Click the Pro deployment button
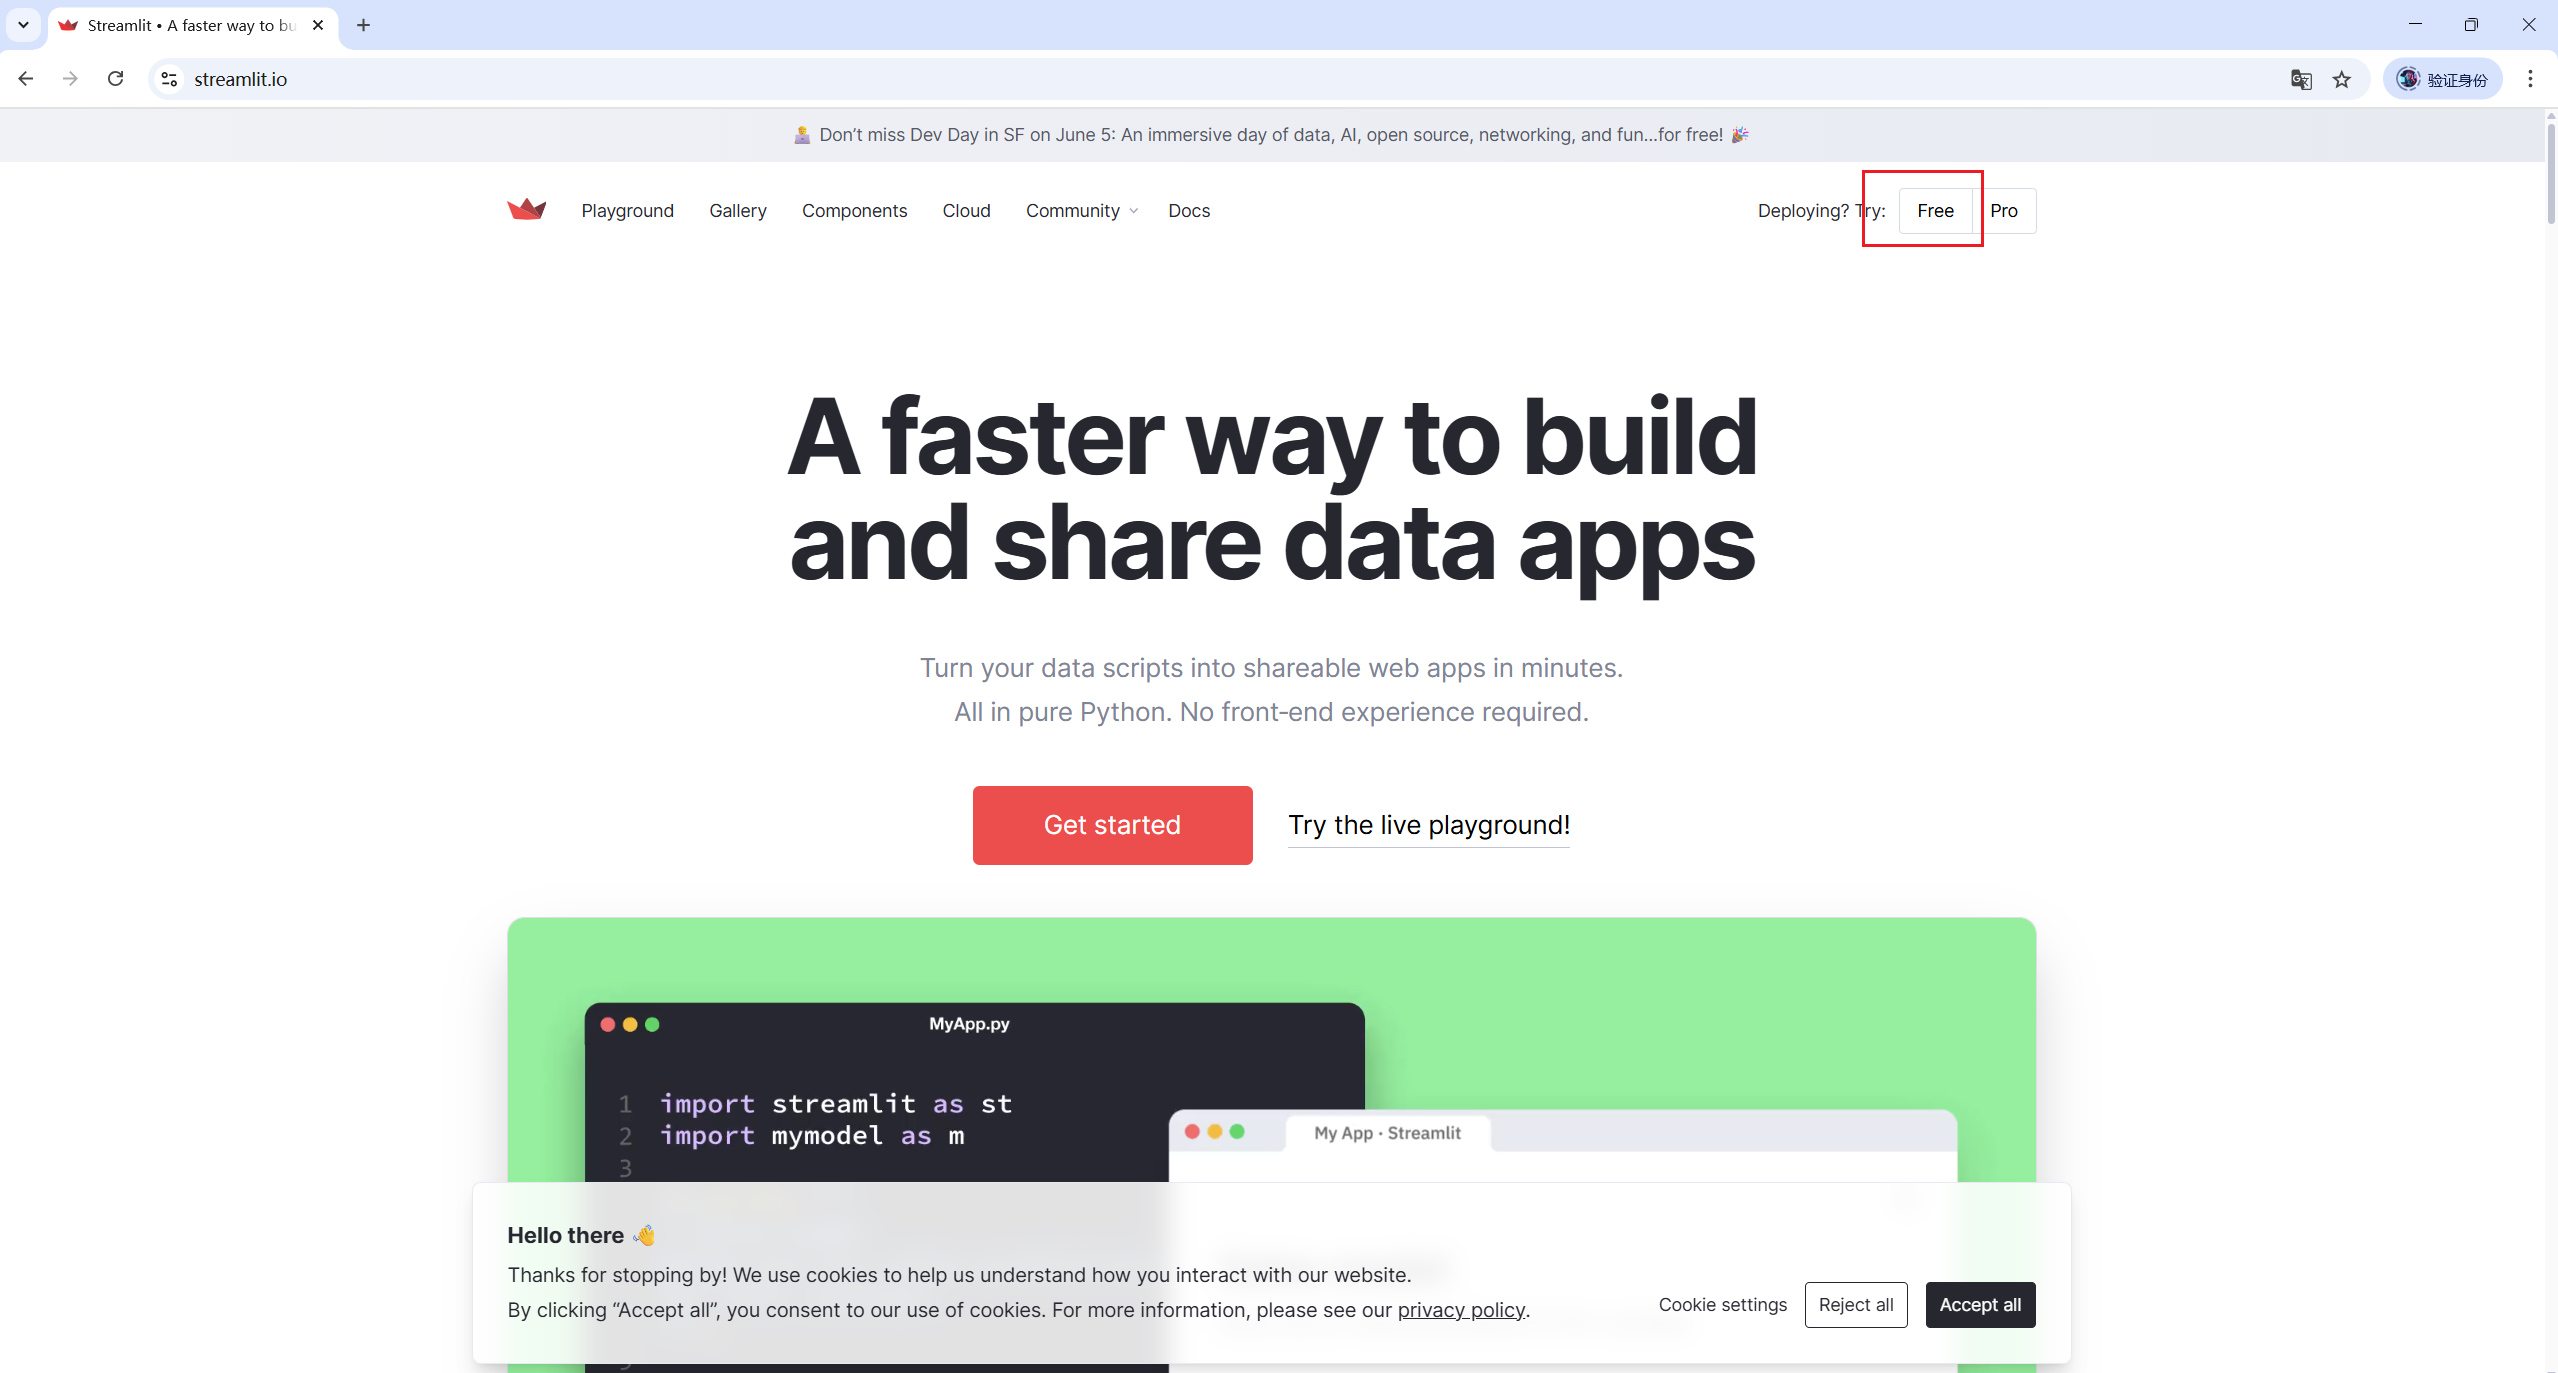Viewport: 2558px width, 1373px height. point(2004,211)
